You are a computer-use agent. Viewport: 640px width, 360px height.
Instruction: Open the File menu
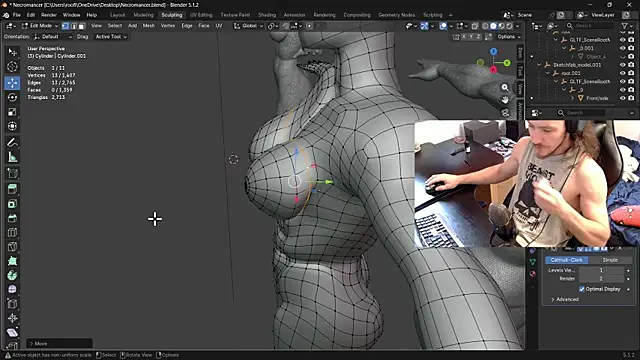click(x=16, y=15)
